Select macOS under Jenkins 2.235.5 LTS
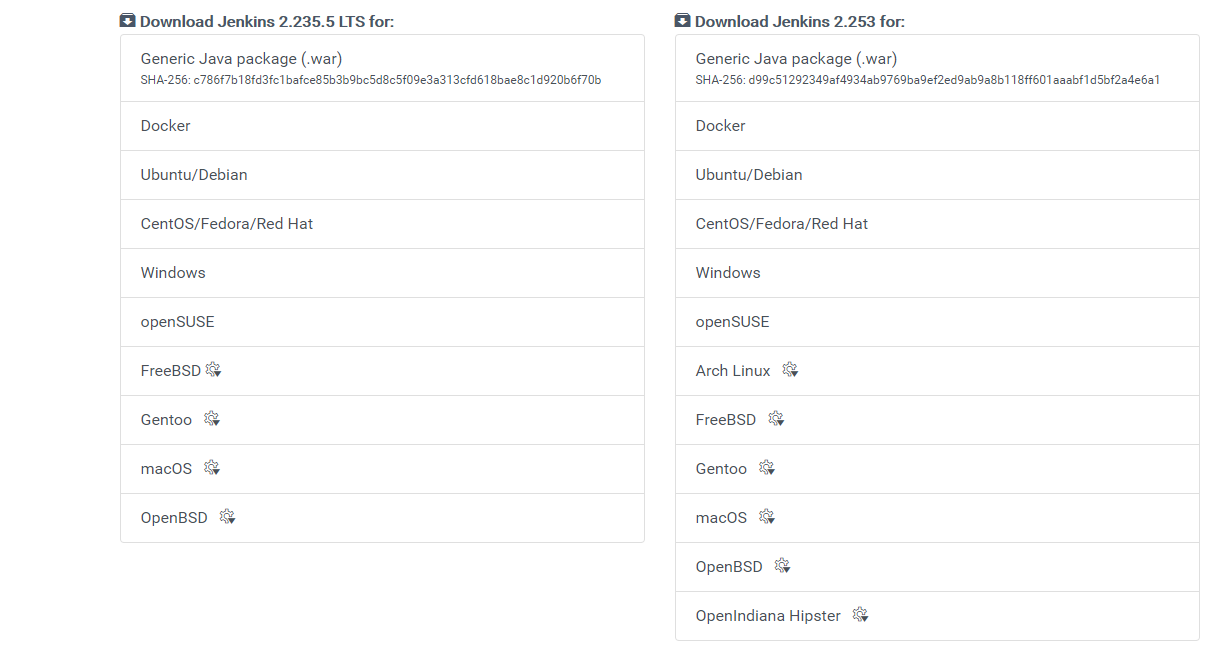The height and width of the screenshot is (647, 1214). (382, 469)
